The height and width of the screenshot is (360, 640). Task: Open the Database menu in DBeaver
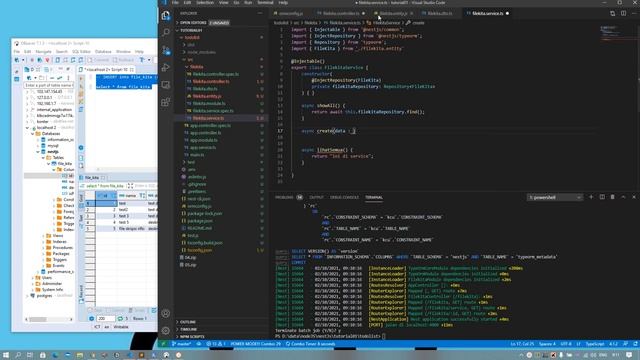[103, 52]
